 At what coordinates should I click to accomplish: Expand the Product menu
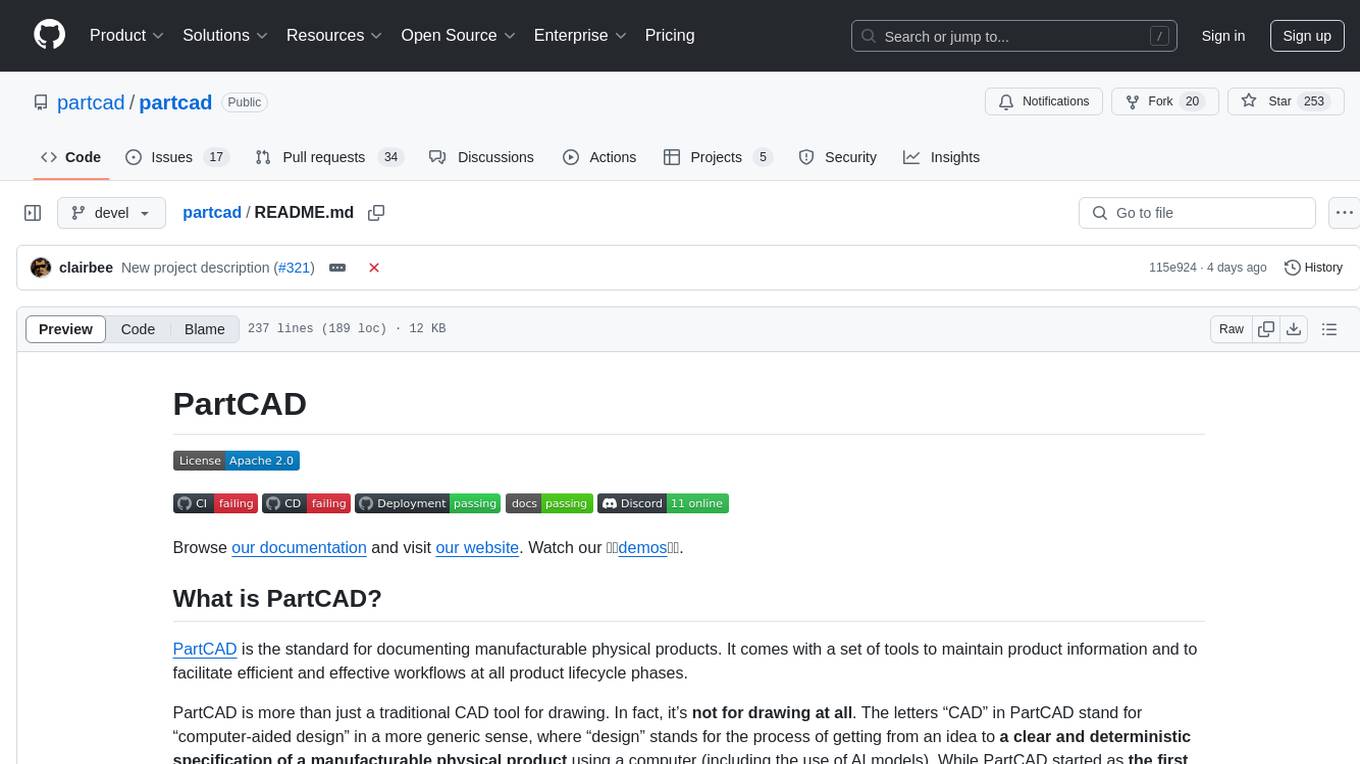[127, 35]
